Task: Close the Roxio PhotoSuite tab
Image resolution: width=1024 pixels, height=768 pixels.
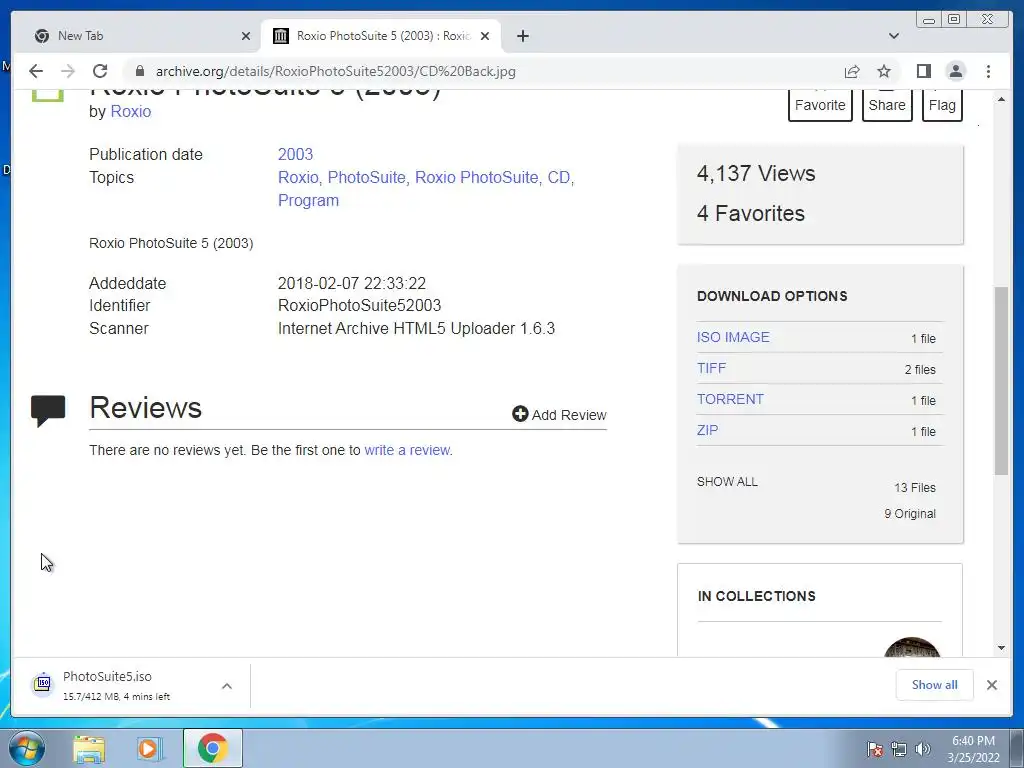Action: pyautogui.click(x=485, y=36)
